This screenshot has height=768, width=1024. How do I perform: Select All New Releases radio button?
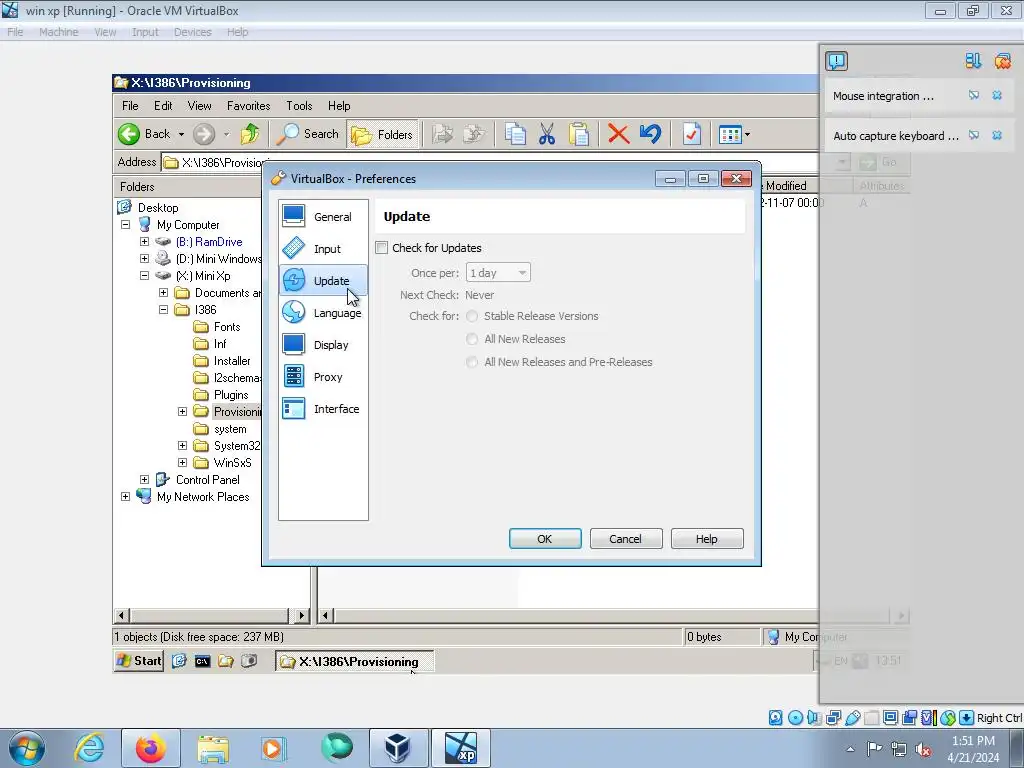[x=472, y=339]
